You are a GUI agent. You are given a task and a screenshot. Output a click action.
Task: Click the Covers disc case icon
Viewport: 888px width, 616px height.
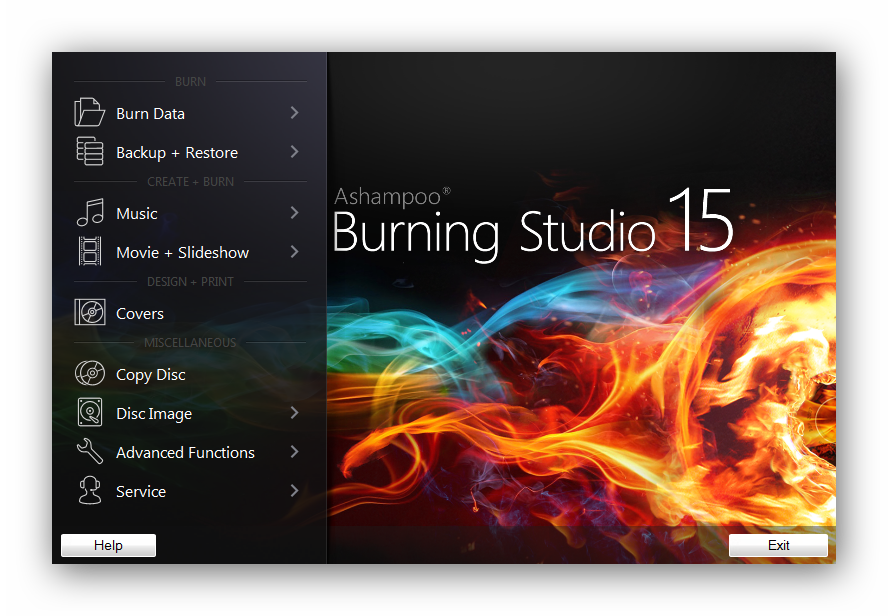(90, 312)
